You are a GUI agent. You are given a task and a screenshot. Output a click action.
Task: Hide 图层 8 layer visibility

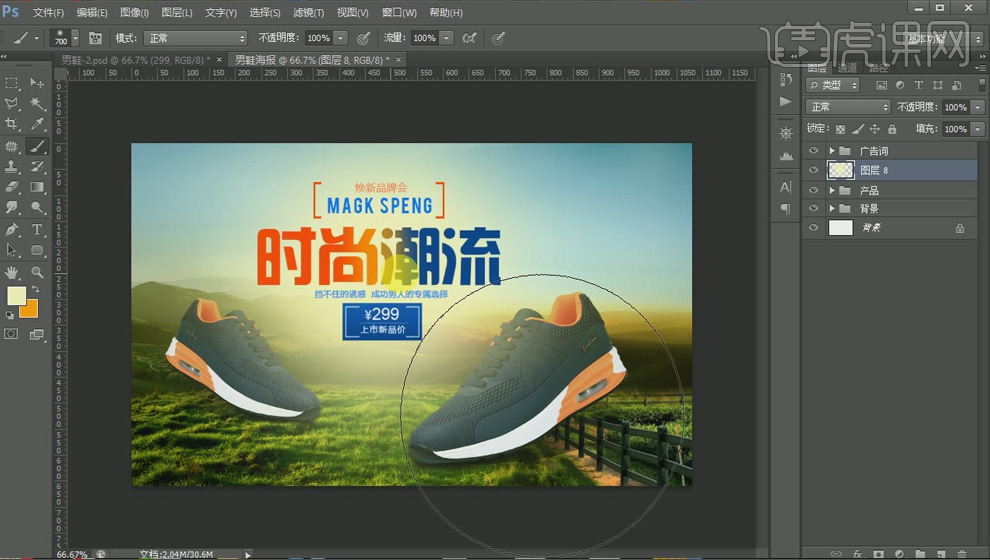(813, 169)
